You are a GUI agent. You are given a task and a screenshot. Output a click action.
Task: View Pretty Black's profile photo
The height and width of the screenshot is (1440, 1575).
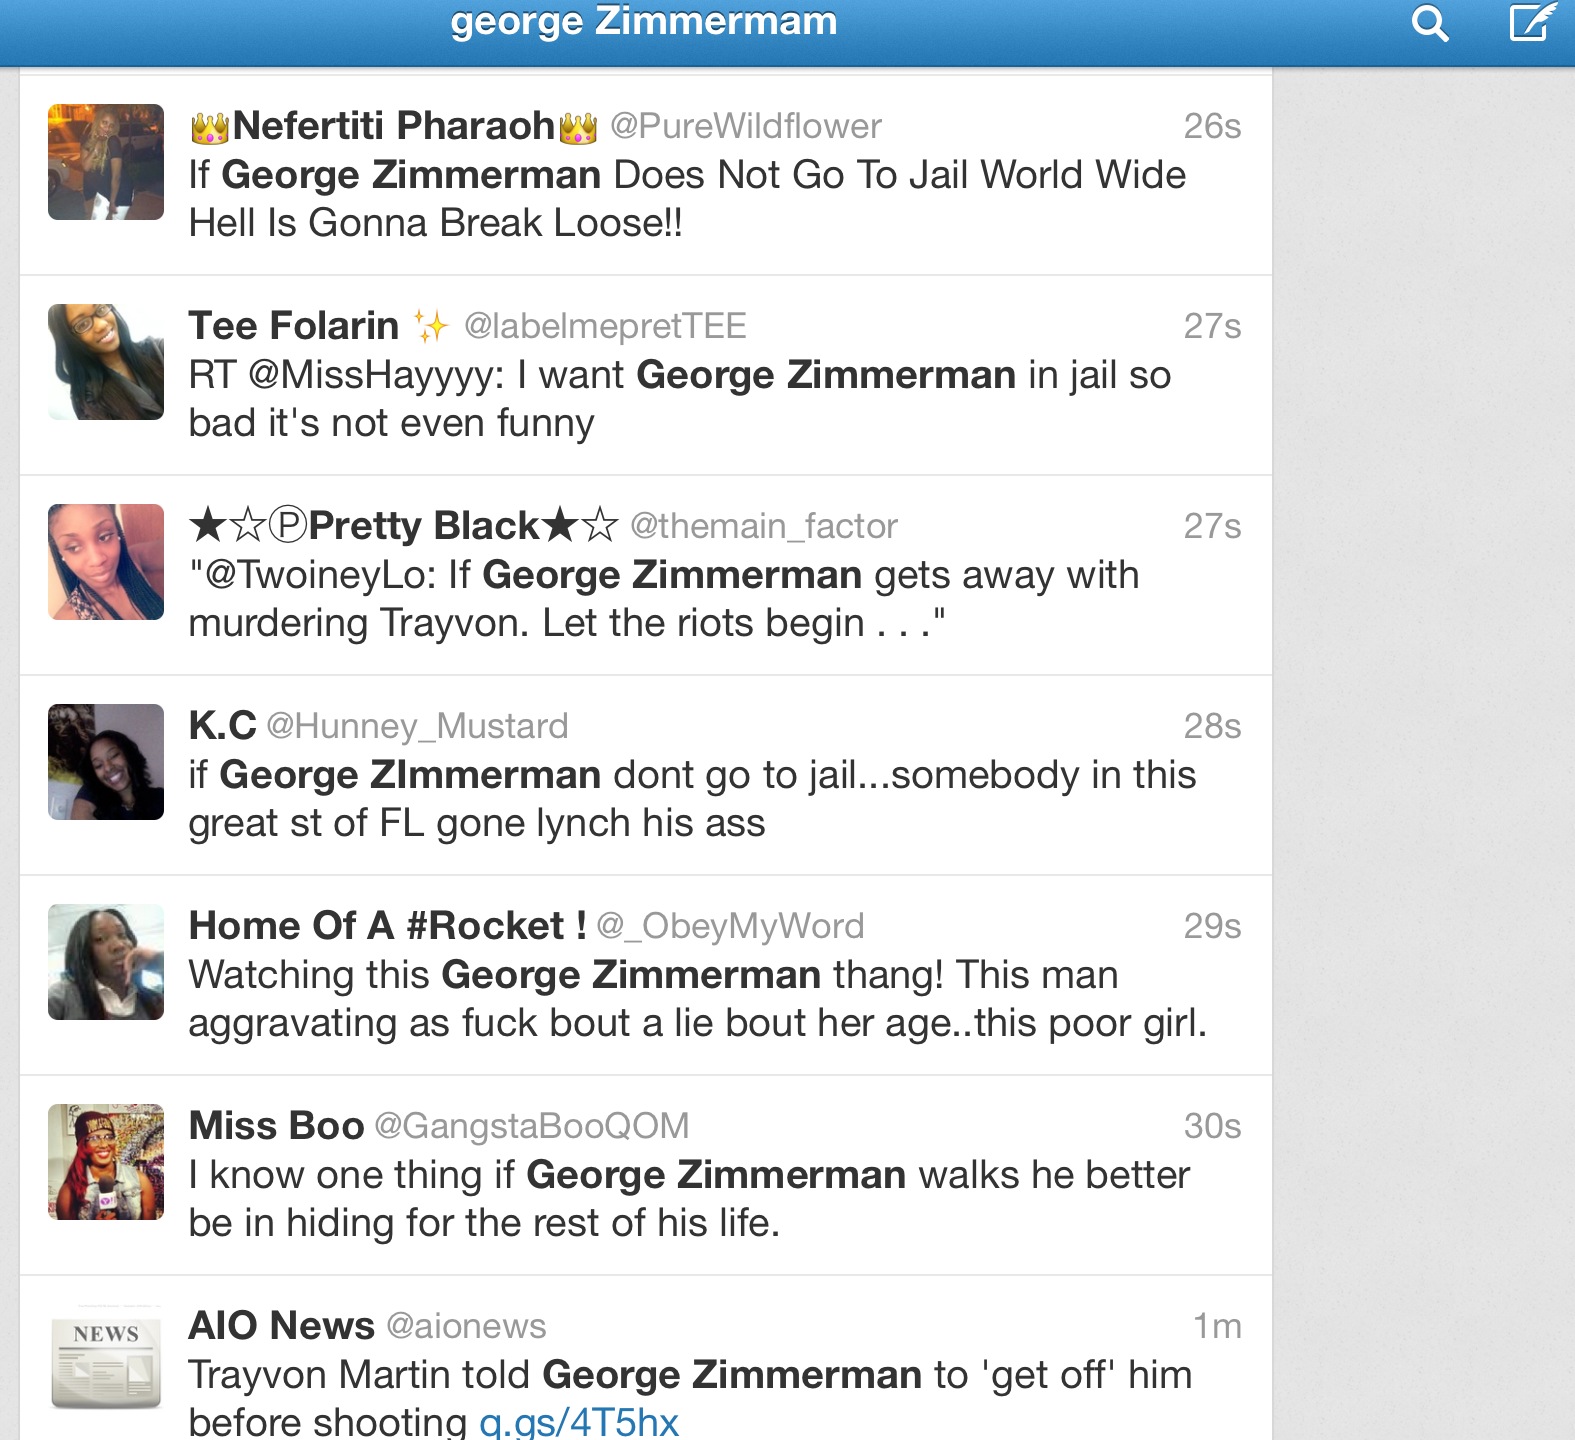click(x=106, y=562)
